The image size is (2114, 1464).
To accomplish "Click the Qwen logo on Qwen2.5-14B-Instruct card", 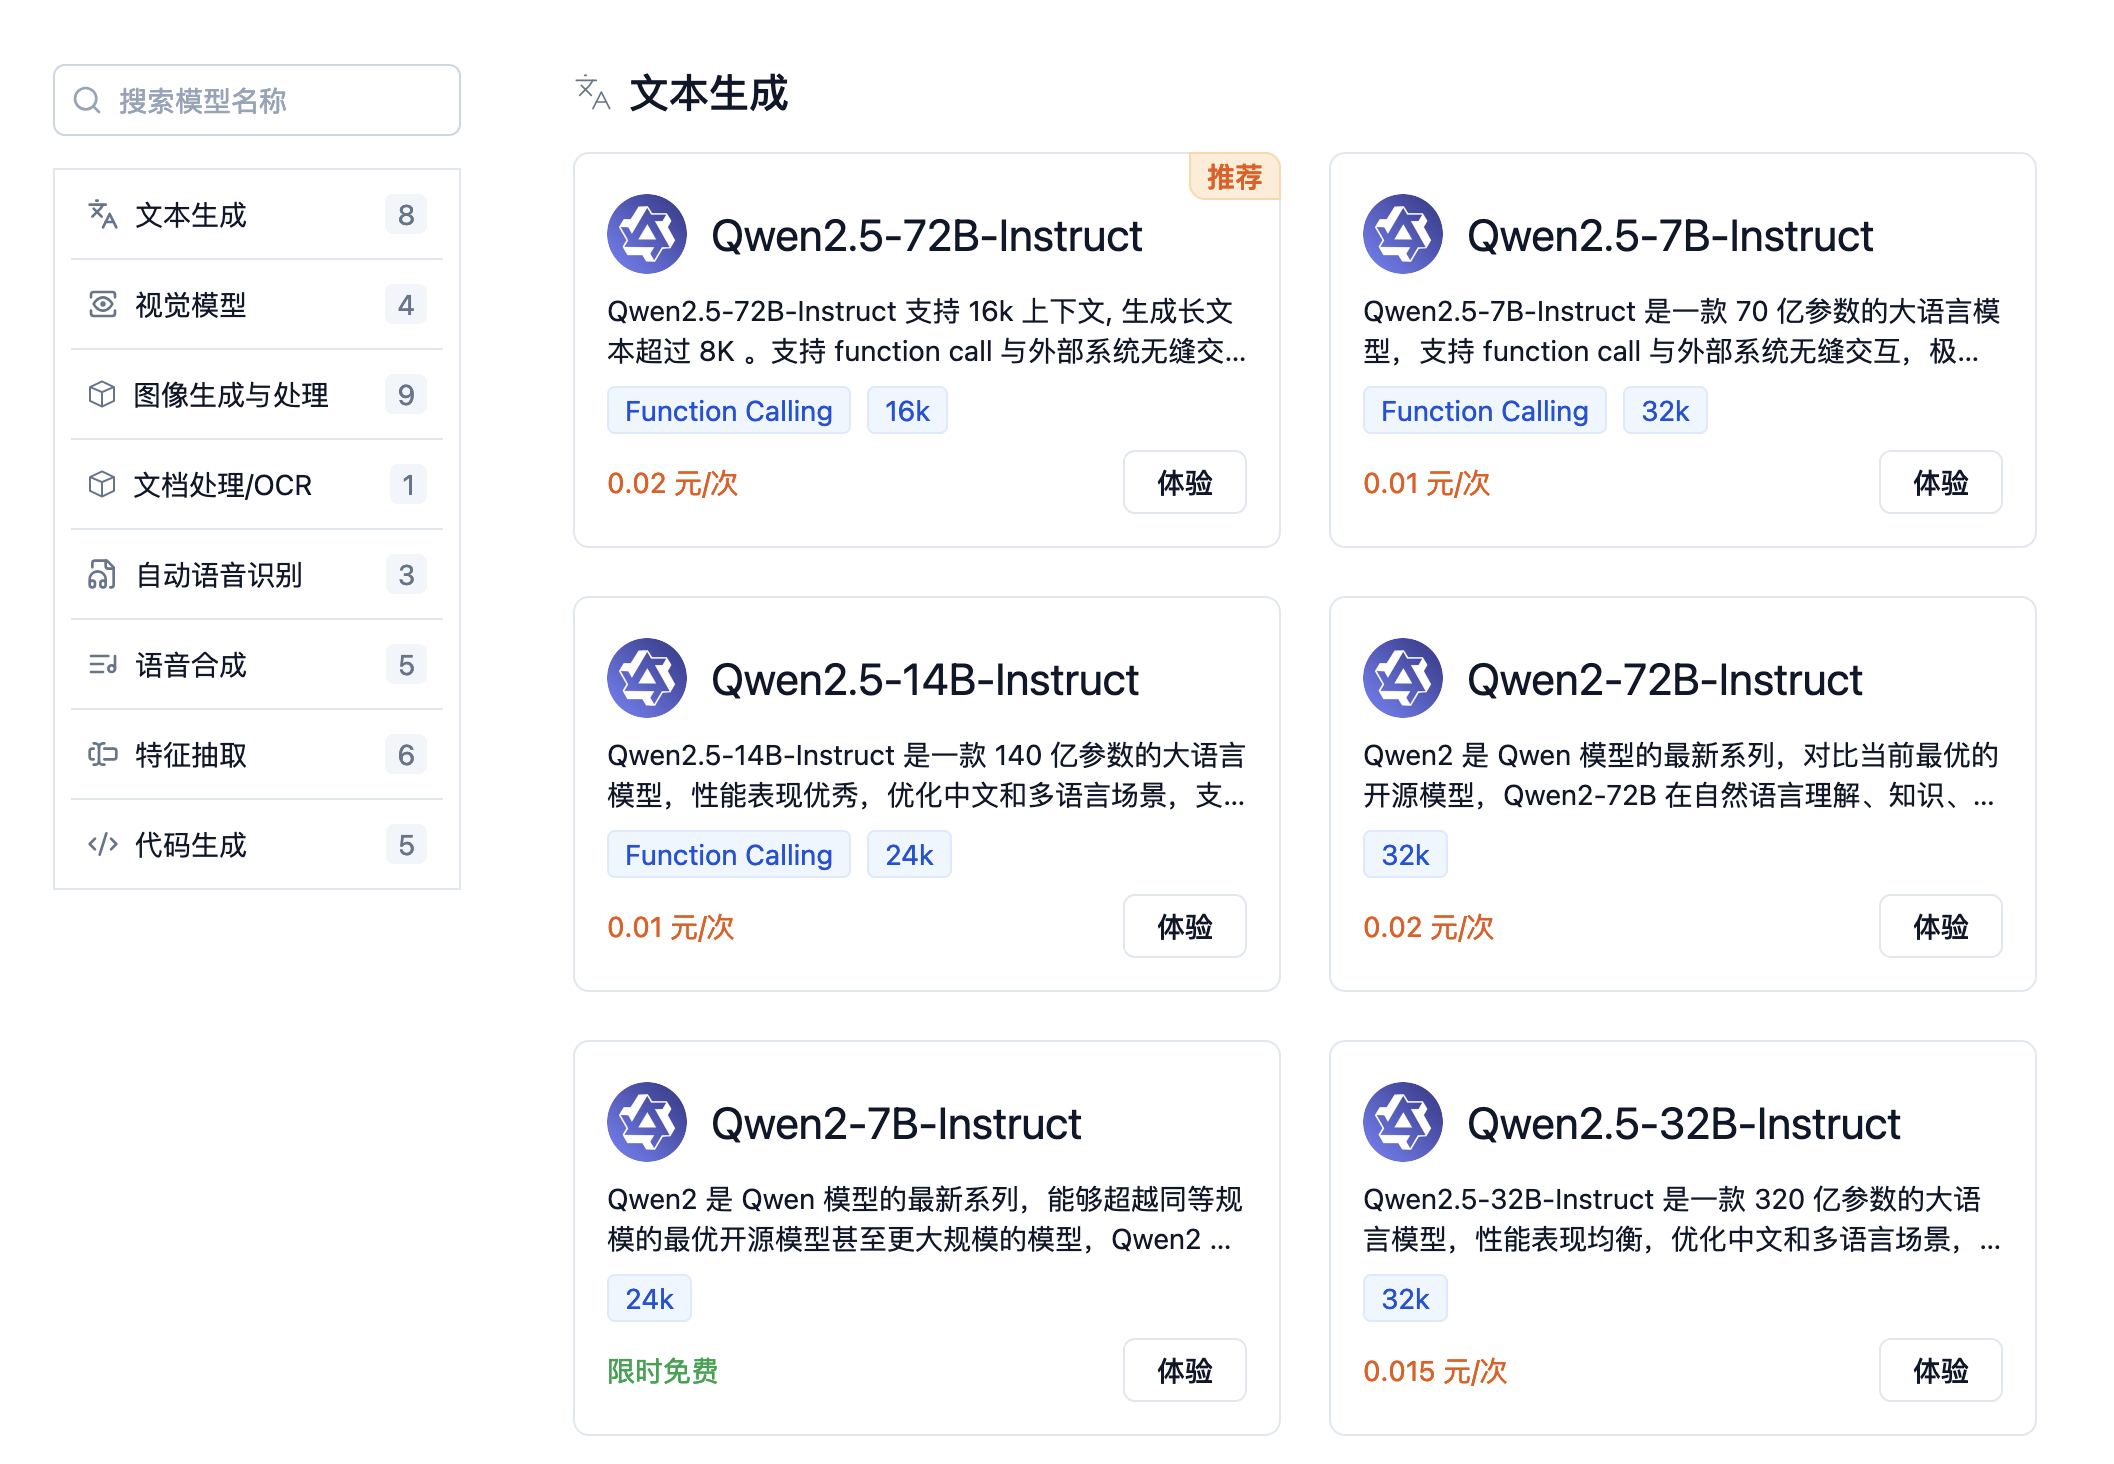I will click(x=646, y=678).
